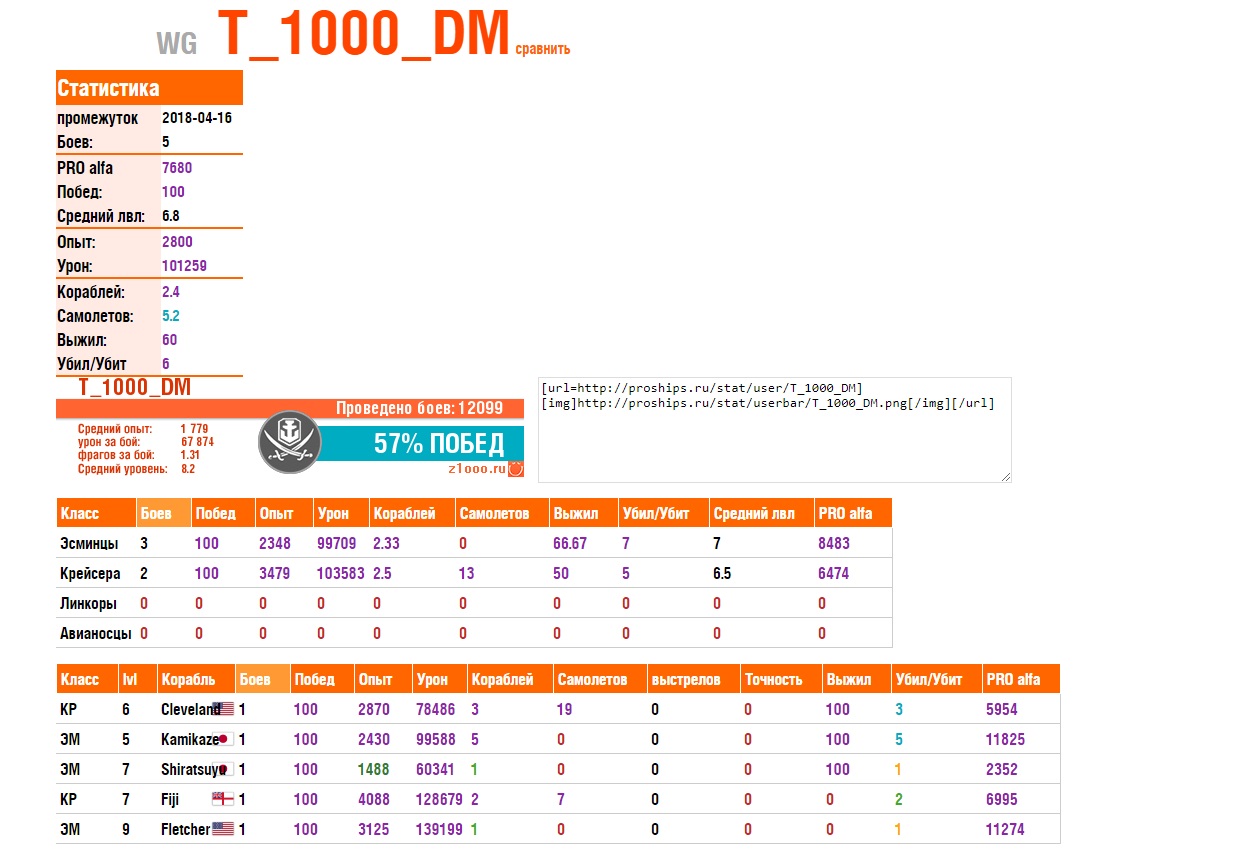
Task: Click Крейсера damage value 103583
Action: coord(340,574)
